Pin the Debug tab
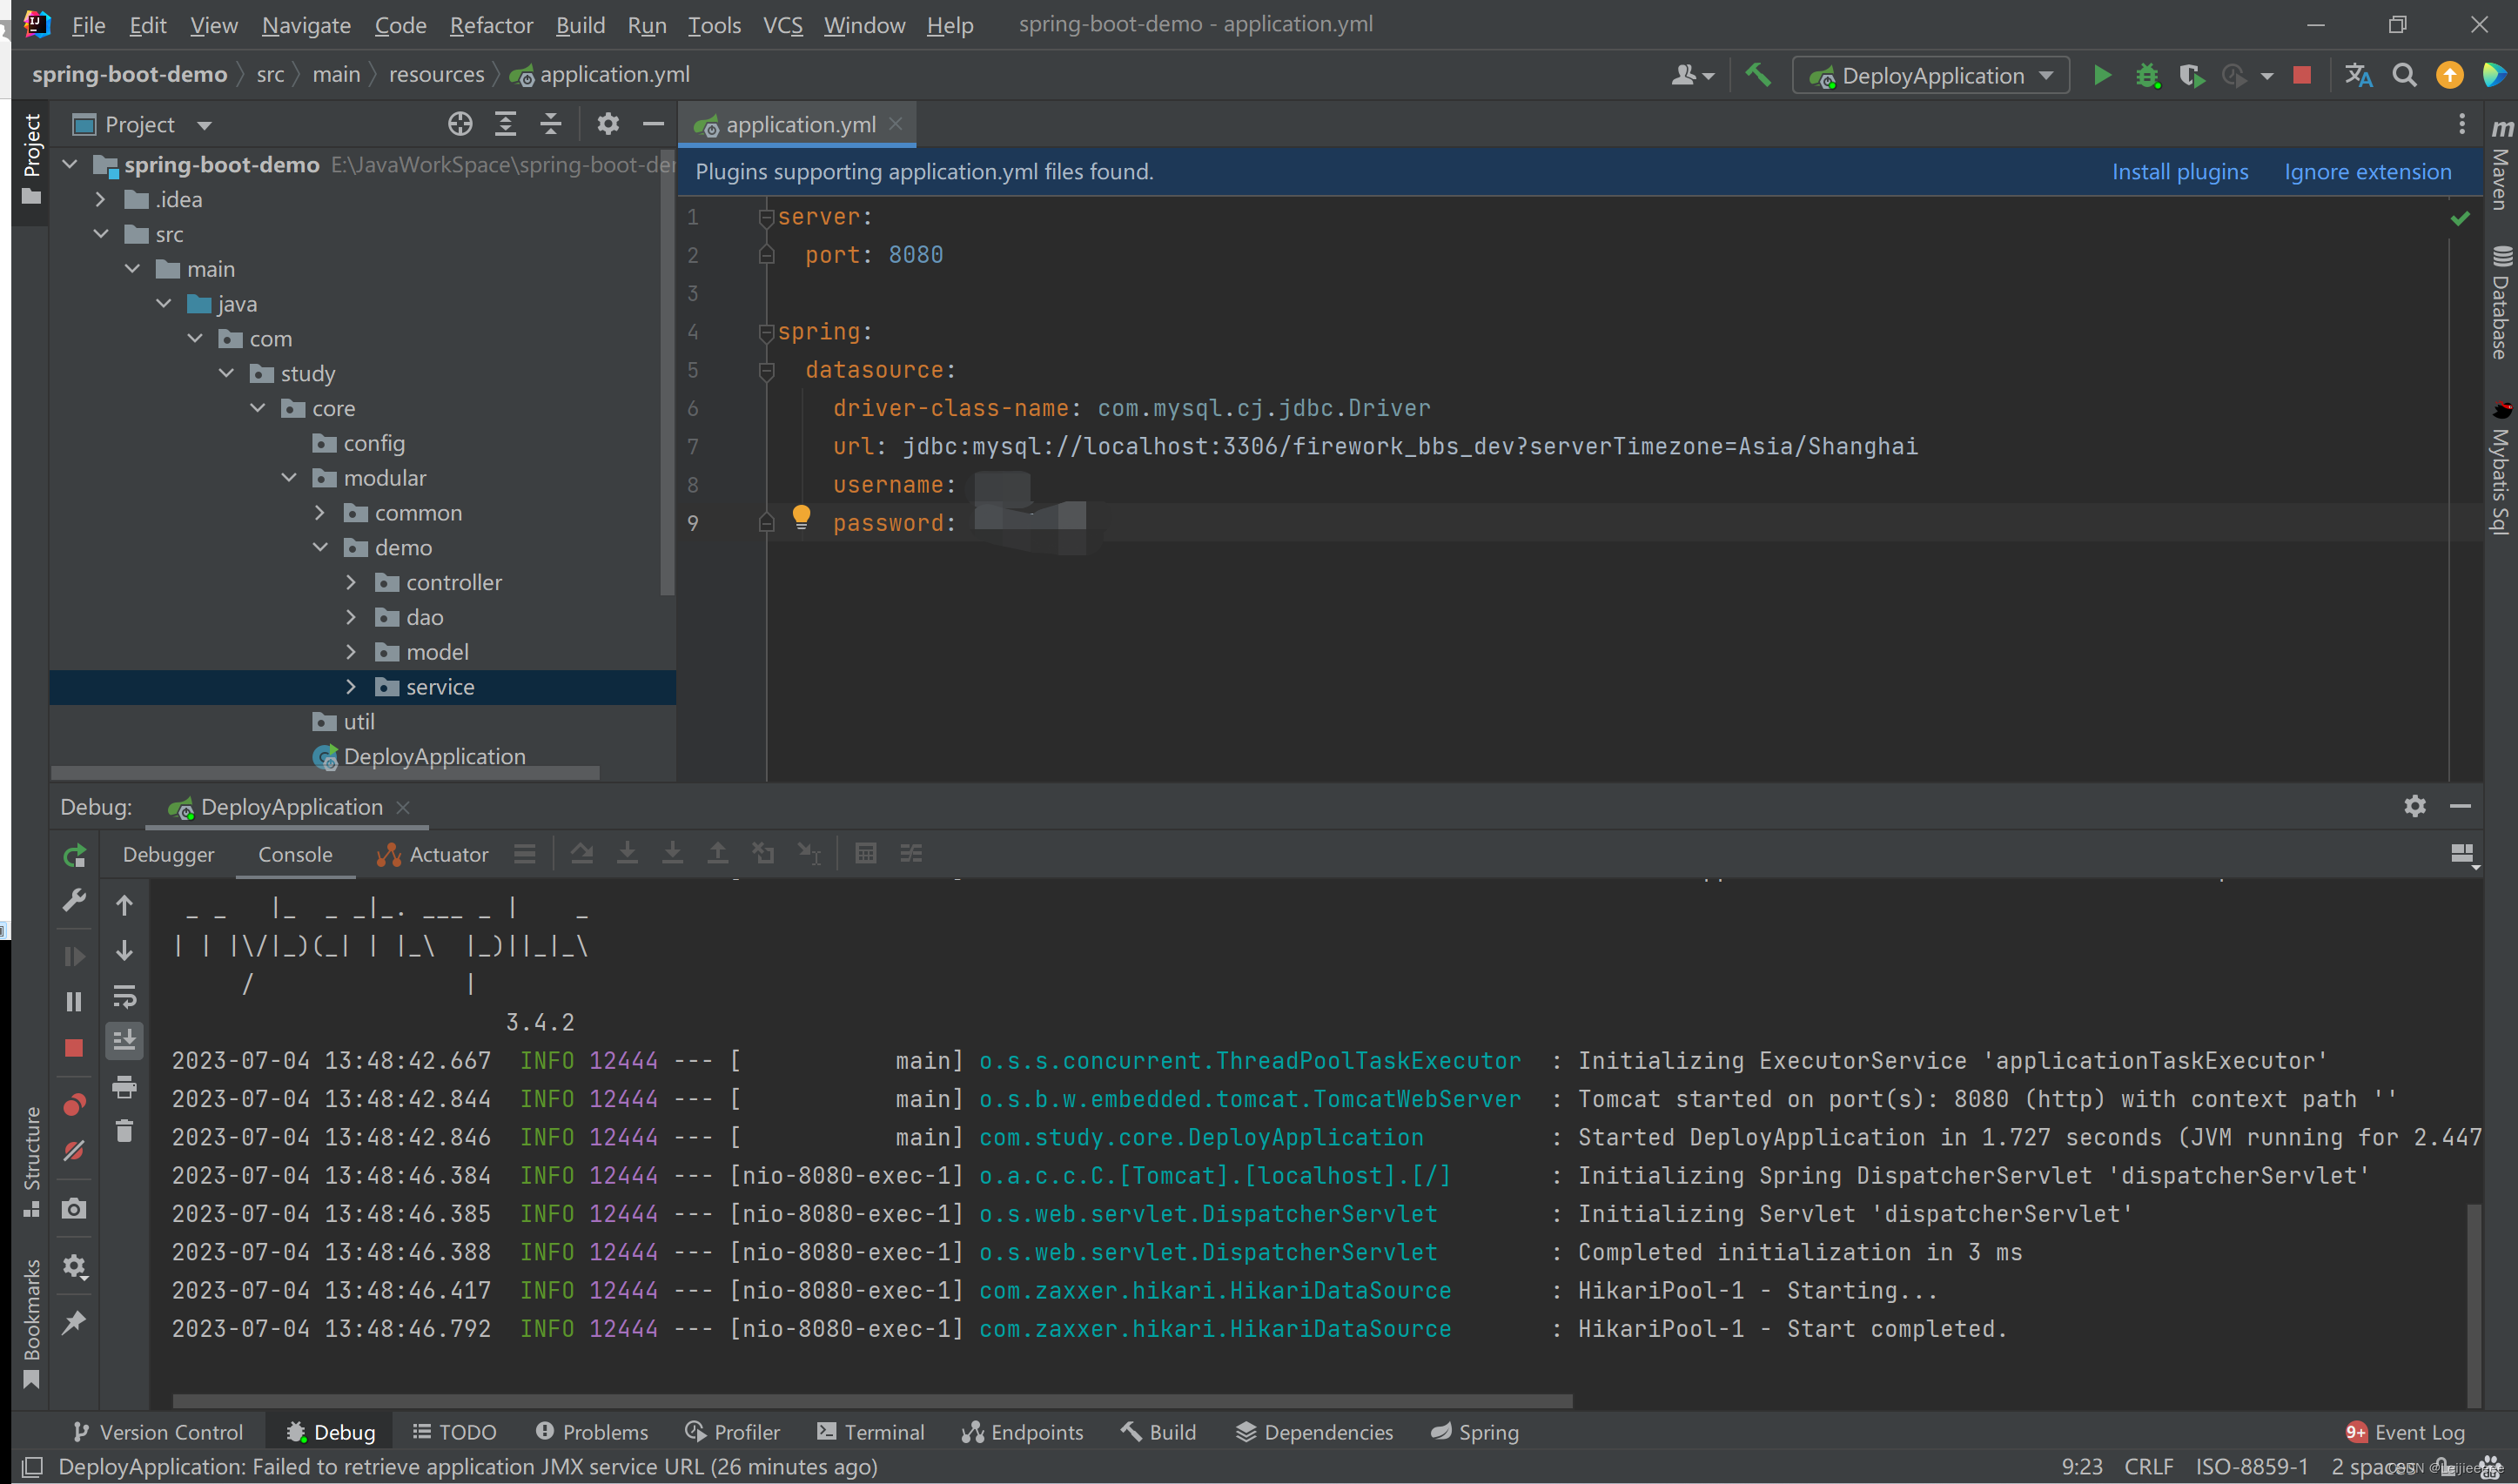 point(74,1323)
